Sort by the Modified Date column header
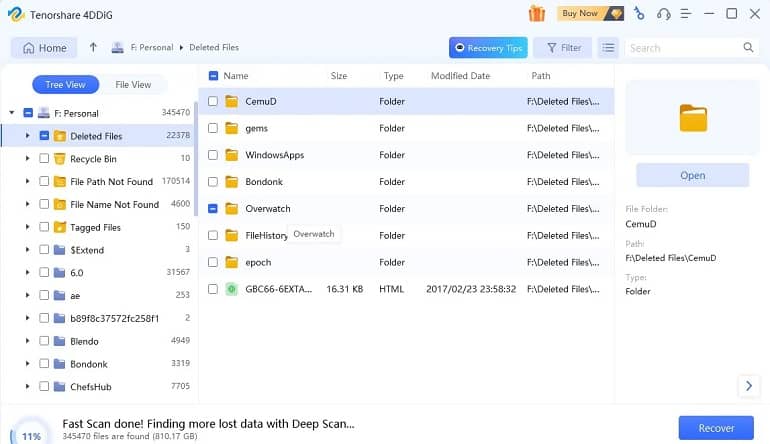The height and width of the screenshot is (444, 770). point(460,76)
